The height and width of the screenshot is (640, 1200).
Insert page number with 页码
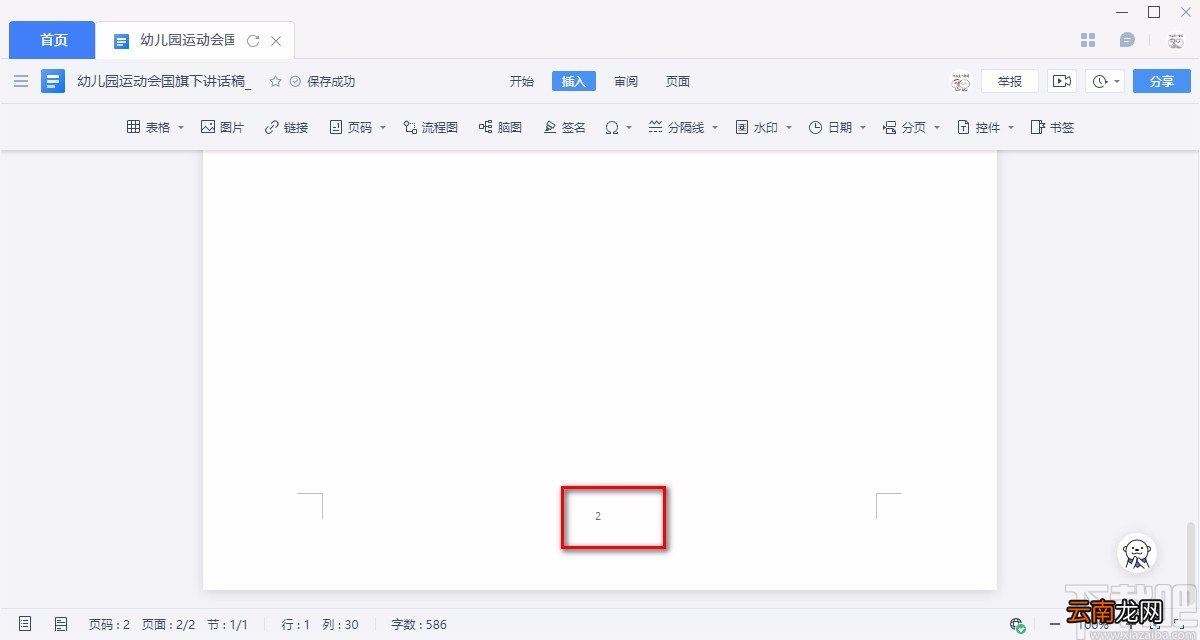pos(350,127)
